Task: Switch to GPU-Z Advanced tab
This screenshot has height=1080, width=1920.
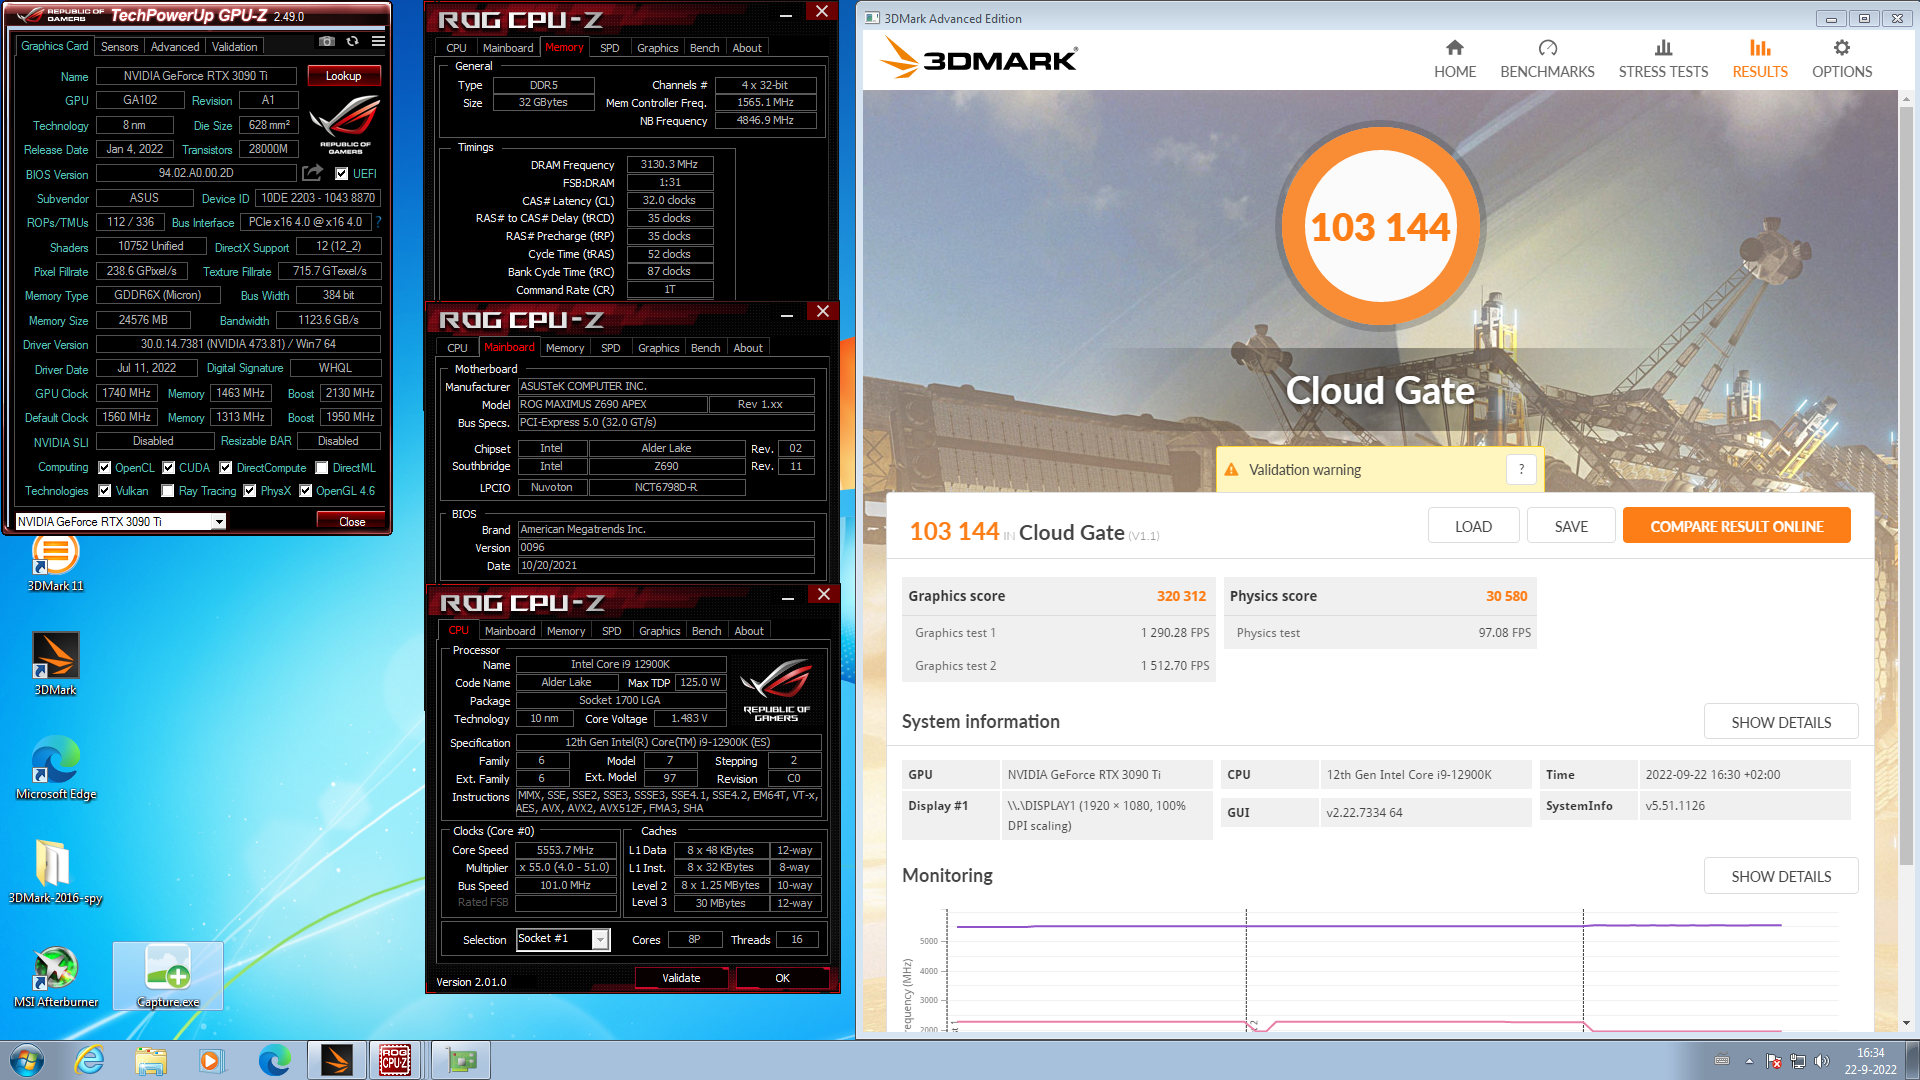Action: coord(175,47)
